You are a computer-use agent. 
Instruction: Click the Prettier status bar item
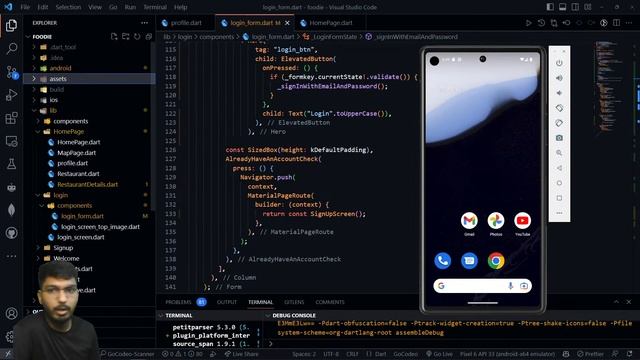point(590,354)
